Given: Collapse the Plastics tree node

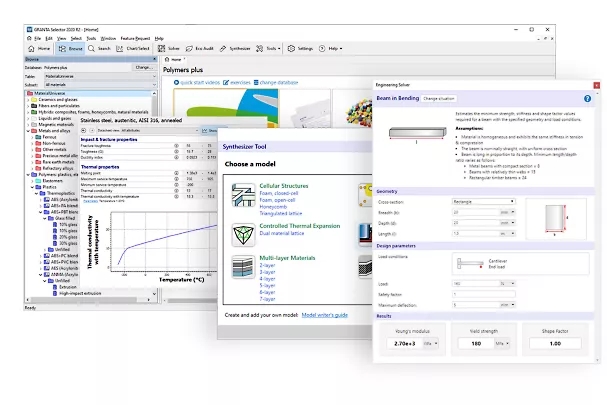Looking at the screenshot, I should click(x=32, y=187).
